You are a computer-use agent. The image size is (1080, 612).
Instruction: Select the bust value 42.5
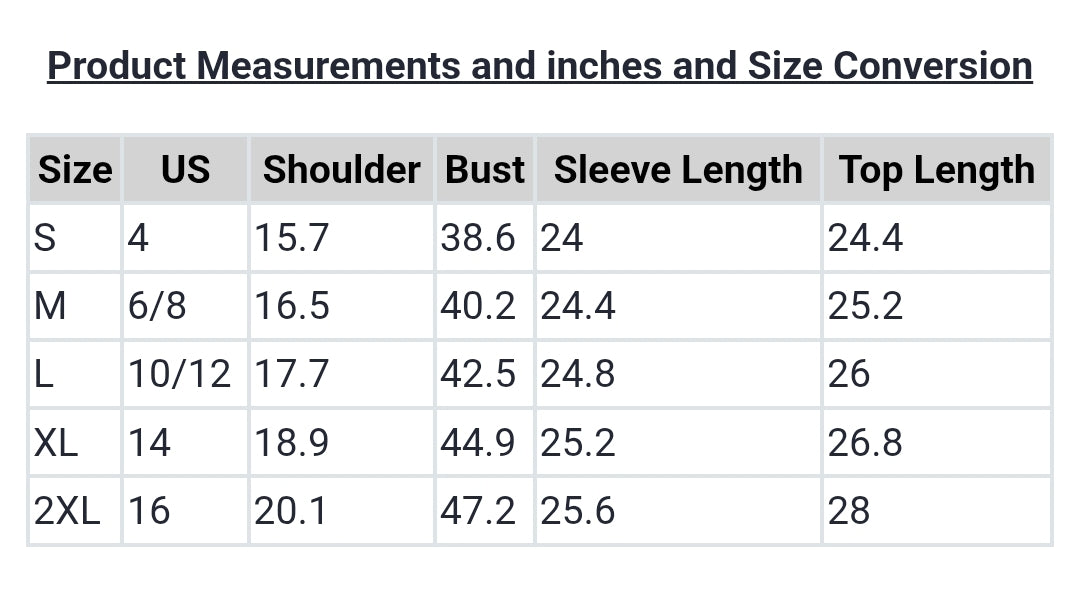point(478,374)
